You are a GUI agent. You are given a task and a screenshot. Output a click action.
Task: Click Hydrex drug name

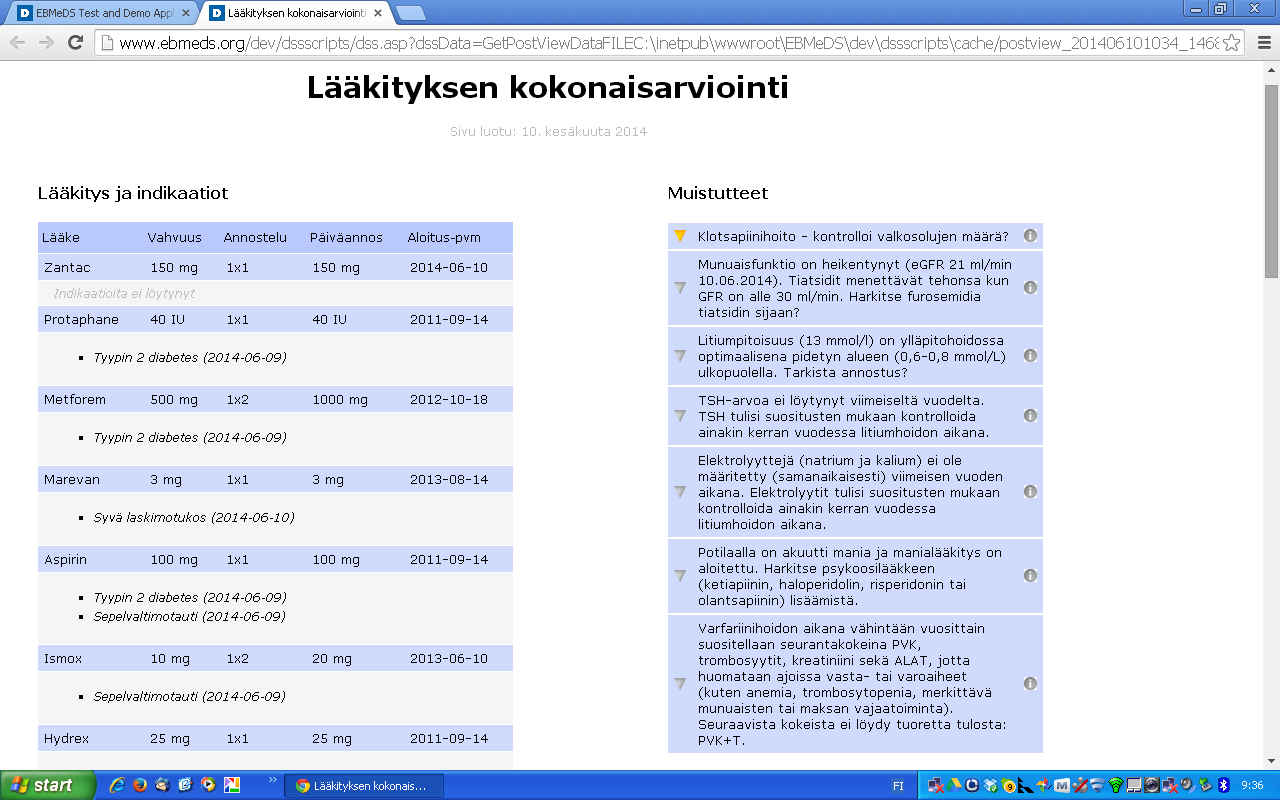coord(67,739)
